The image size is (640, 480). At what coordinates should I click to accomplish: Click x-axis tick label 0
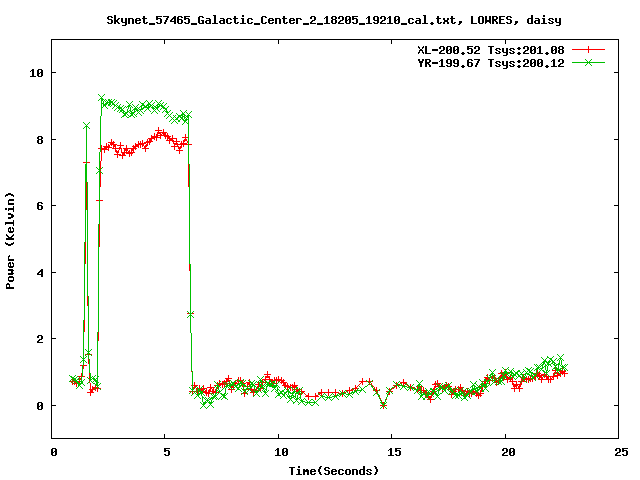54,452
